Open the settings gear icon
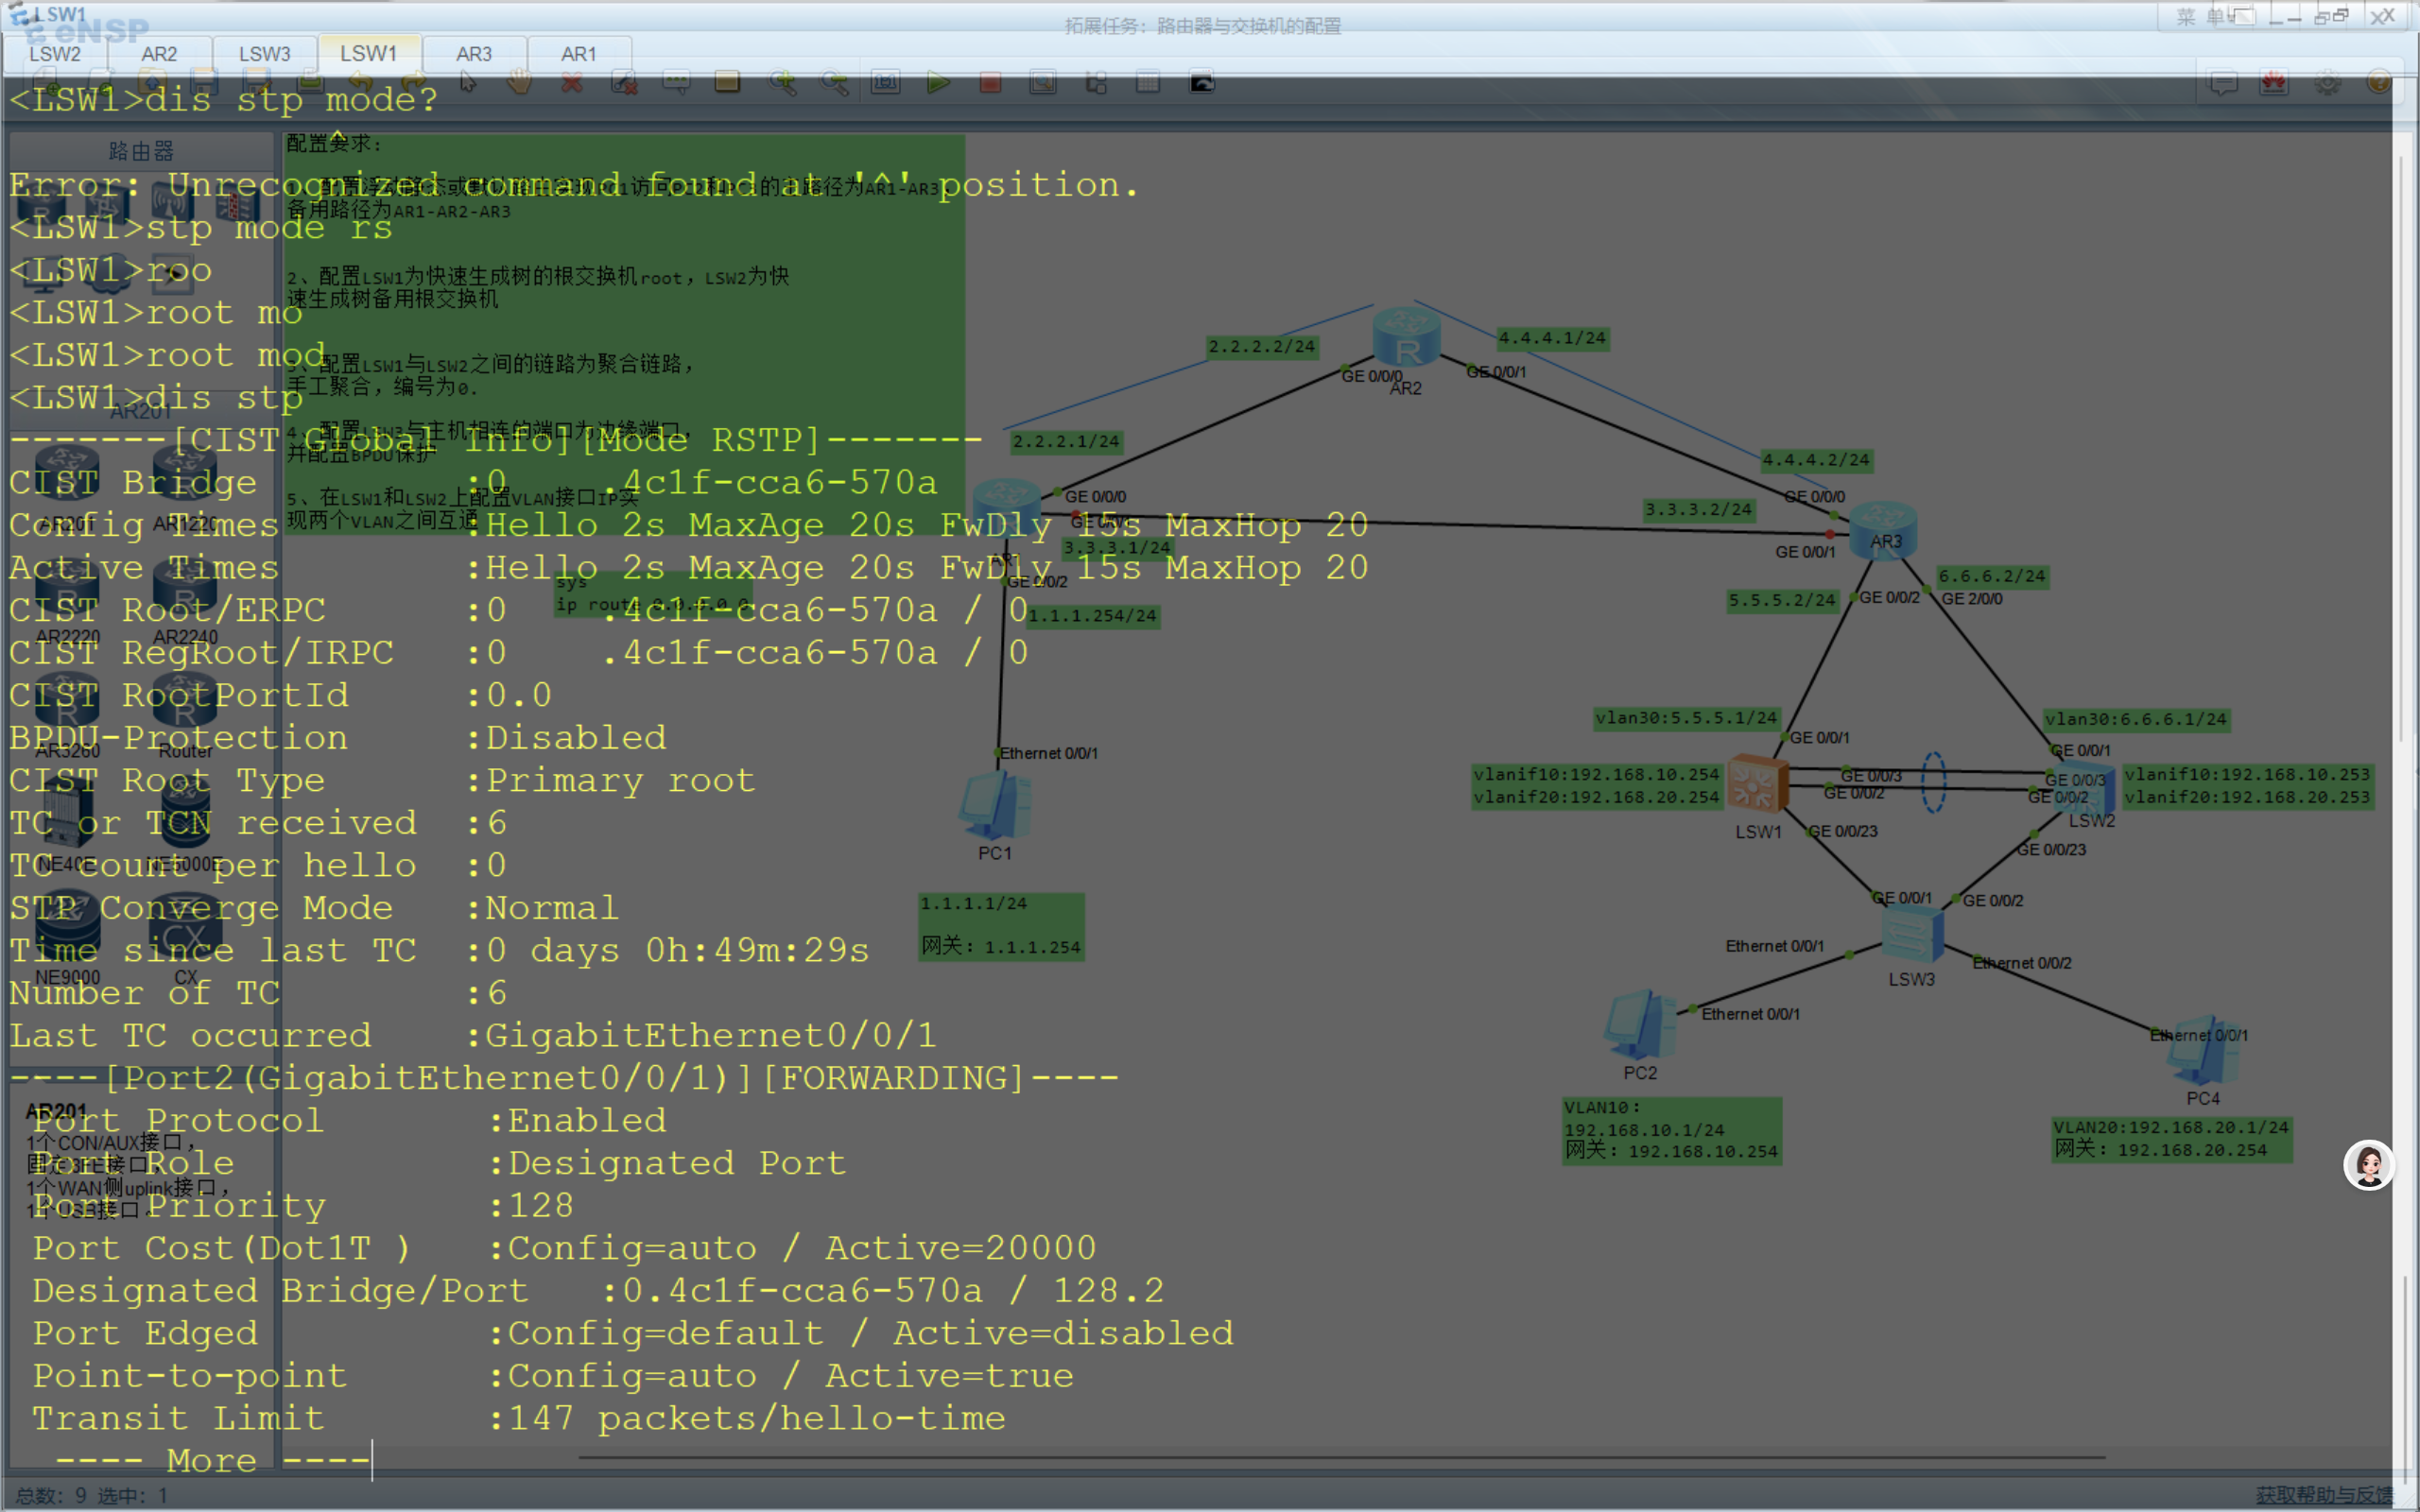This screenshot has height=1512, width=2420. (2327, 83)
